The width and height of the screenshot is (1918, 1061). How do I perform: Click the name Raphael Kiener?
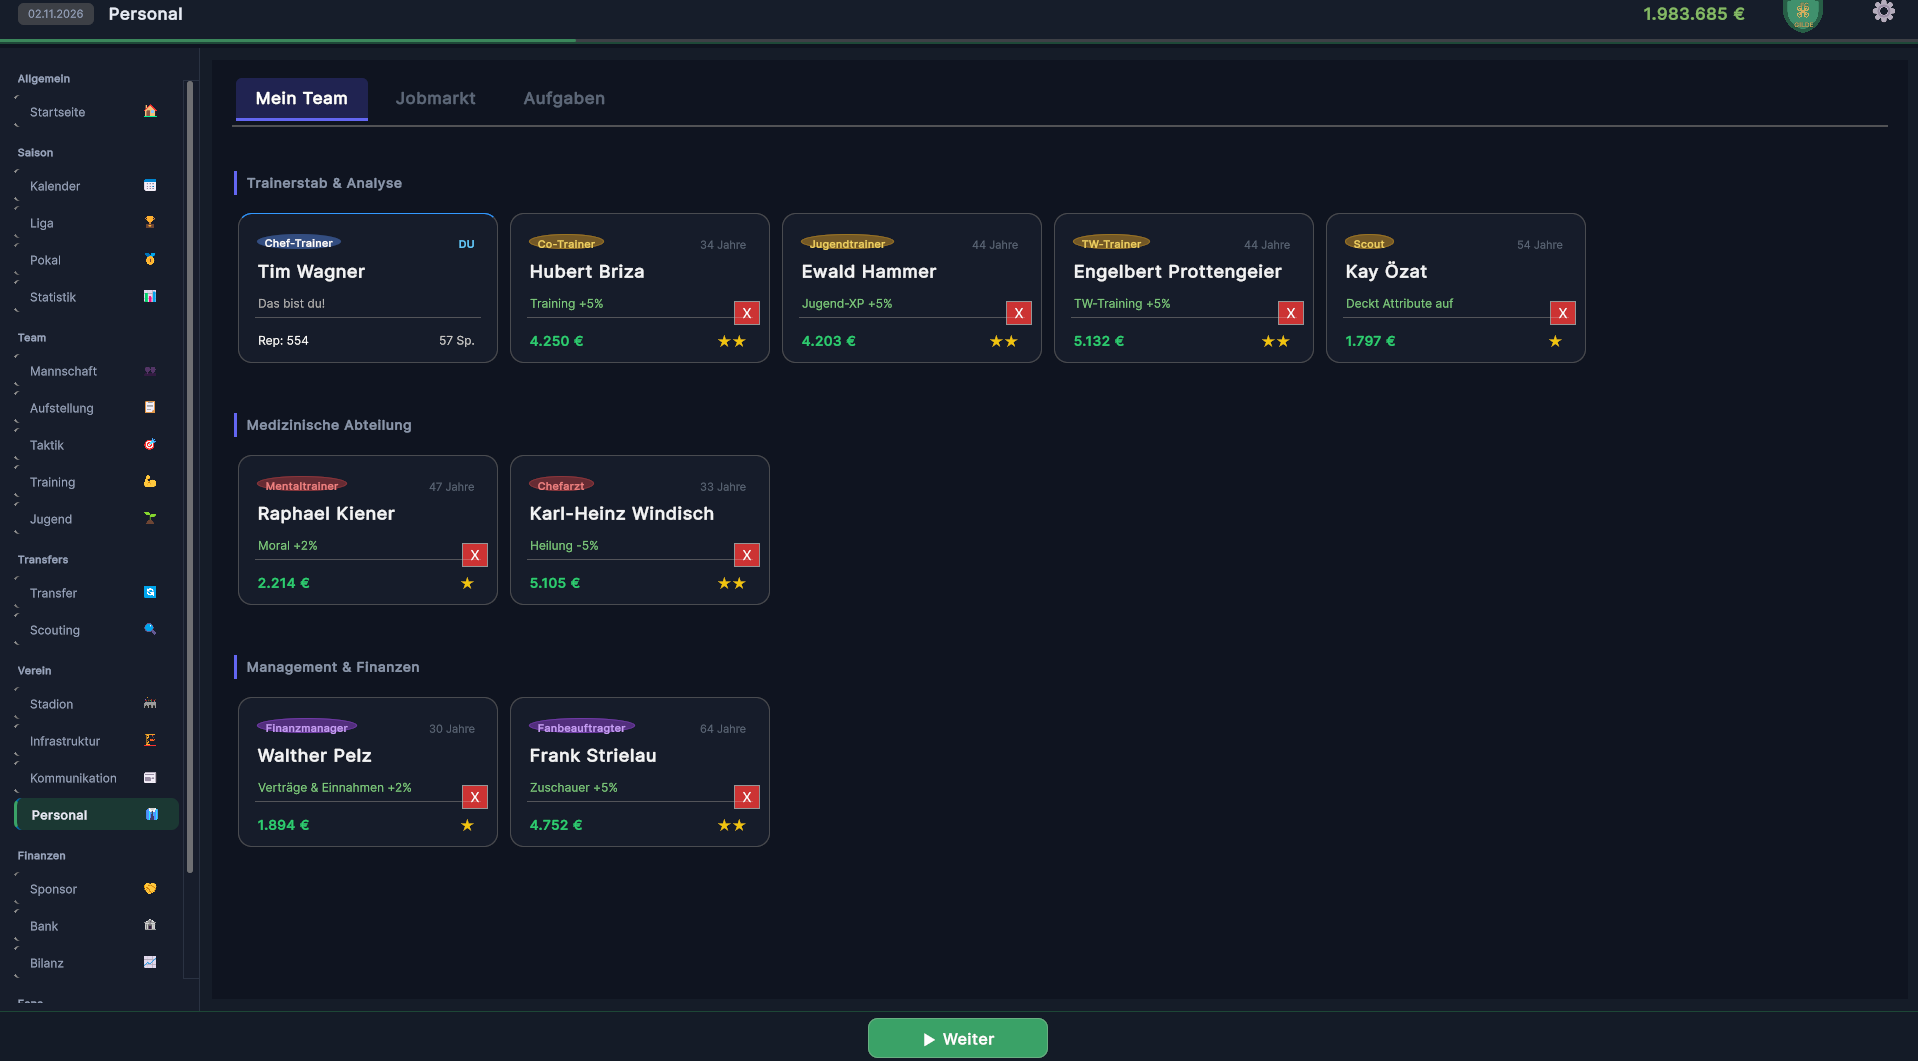click(x=326, y=514)
